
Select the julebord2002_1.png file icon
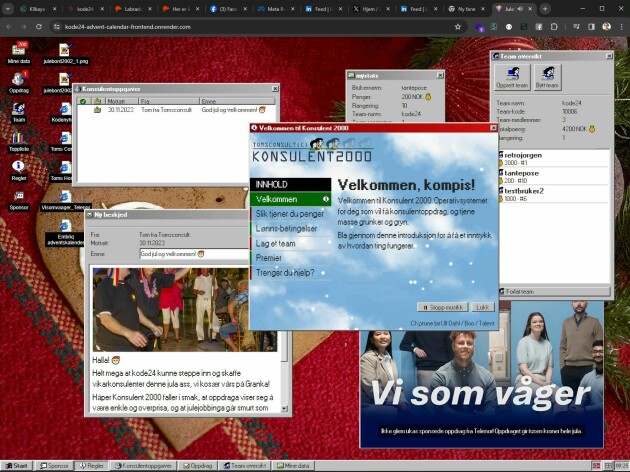(65, 53)
